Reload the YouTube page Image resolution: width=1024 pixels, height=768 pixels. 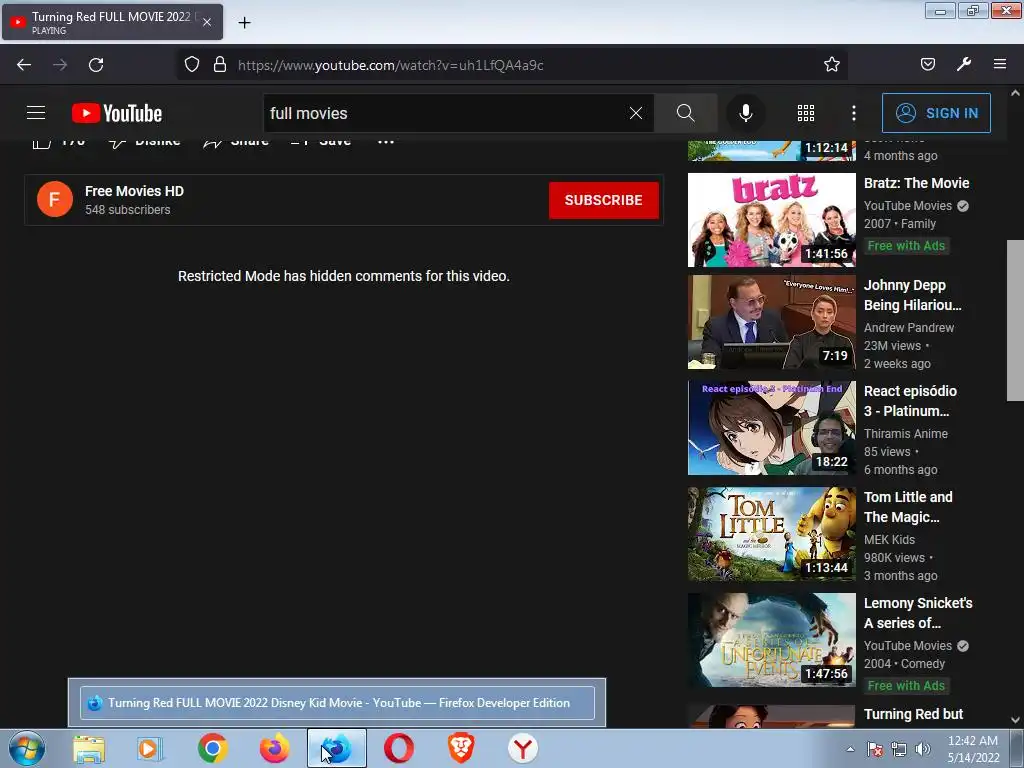pyautogui.click(x=96, y=65)
